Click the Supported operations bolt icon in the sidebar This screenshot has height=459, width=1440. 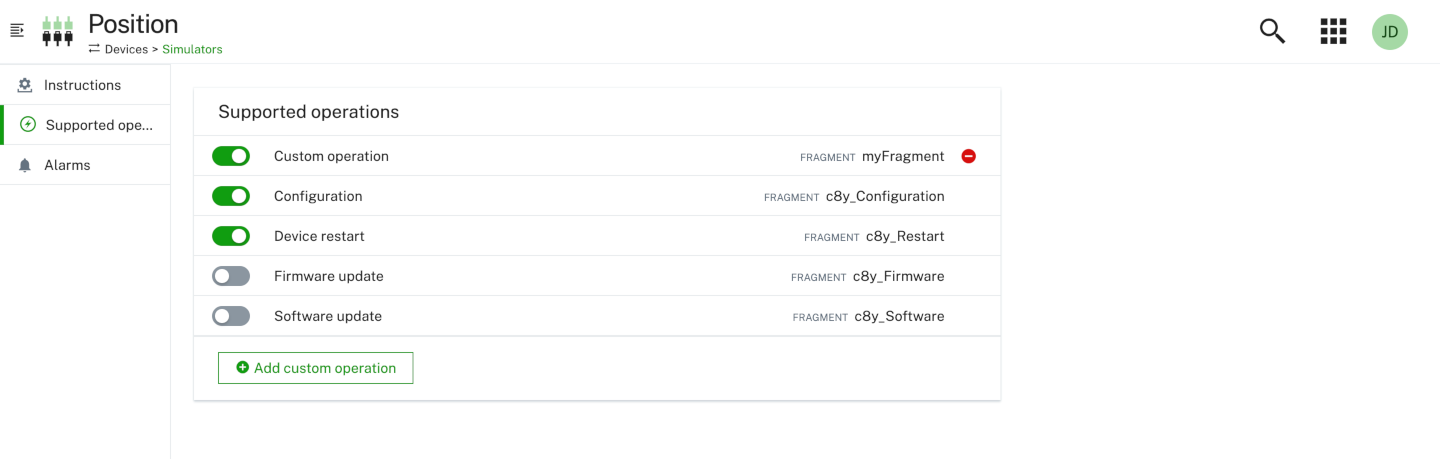(28, 125)
